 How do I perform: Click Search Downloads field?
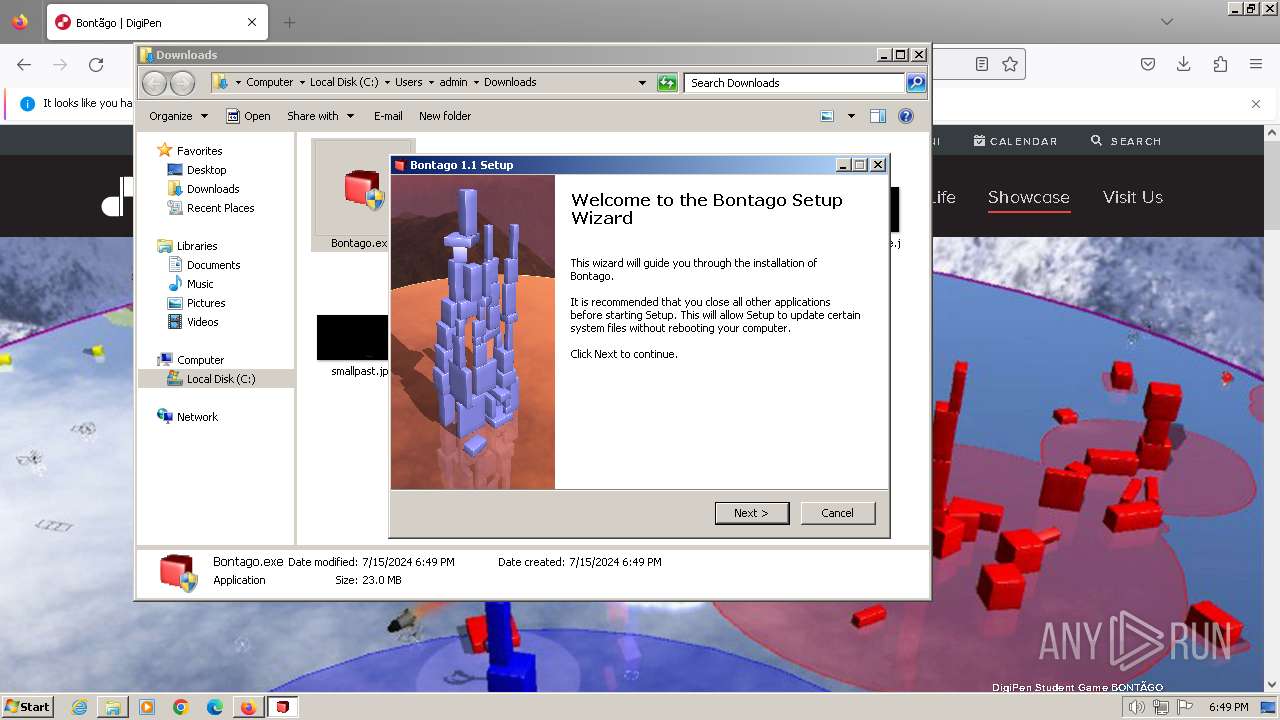(x=794, y=83)
